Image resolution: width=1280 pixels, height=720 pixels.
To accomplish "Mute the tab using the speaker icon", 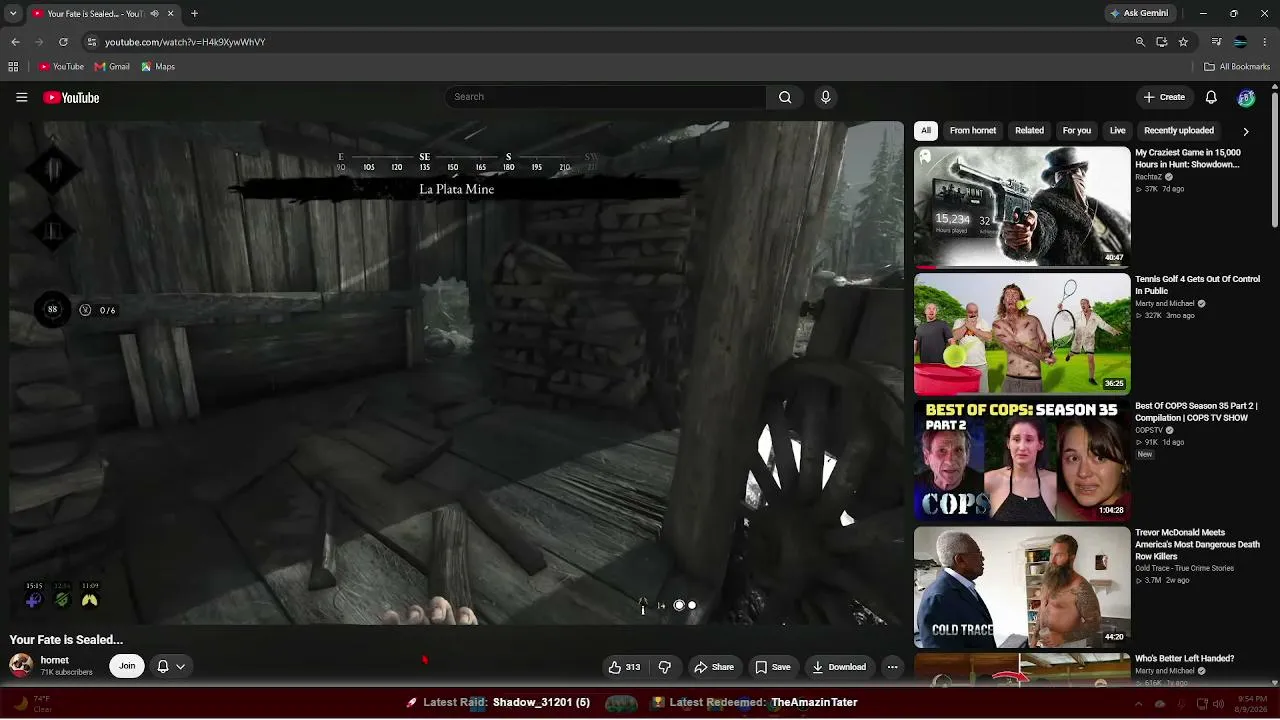I will [154, 14].
